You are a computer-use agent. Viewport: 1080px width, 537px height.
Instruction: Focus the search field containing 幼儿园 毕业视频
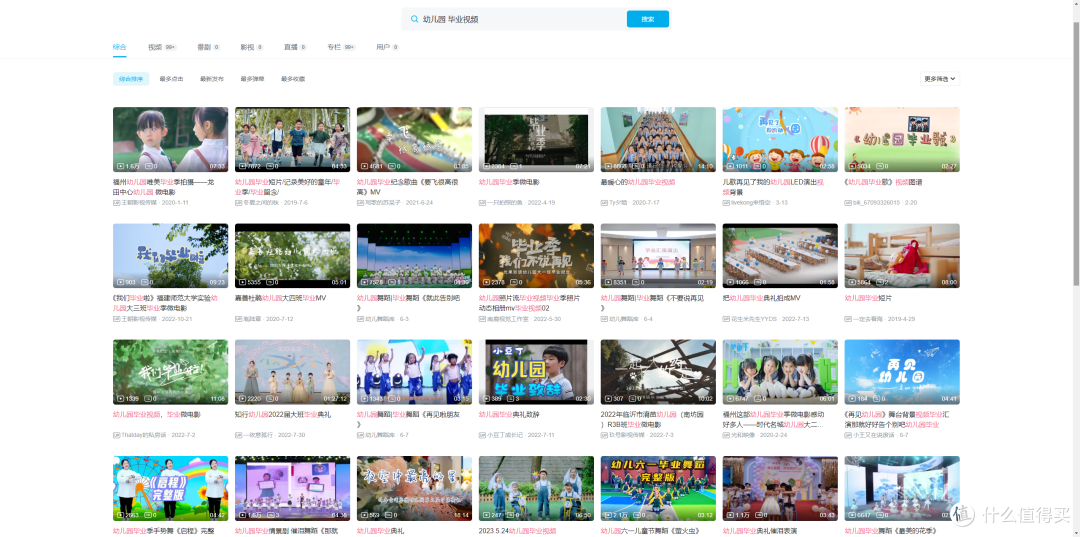coord(514,19)
